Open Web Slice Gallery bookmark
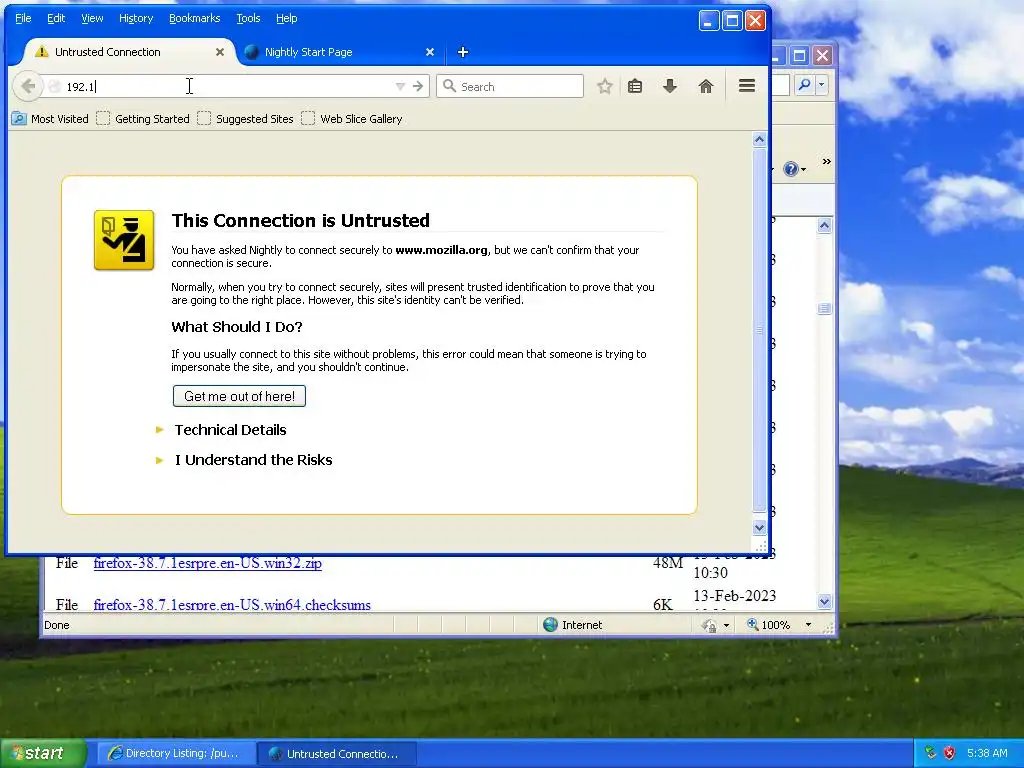 tap(351, 119)
